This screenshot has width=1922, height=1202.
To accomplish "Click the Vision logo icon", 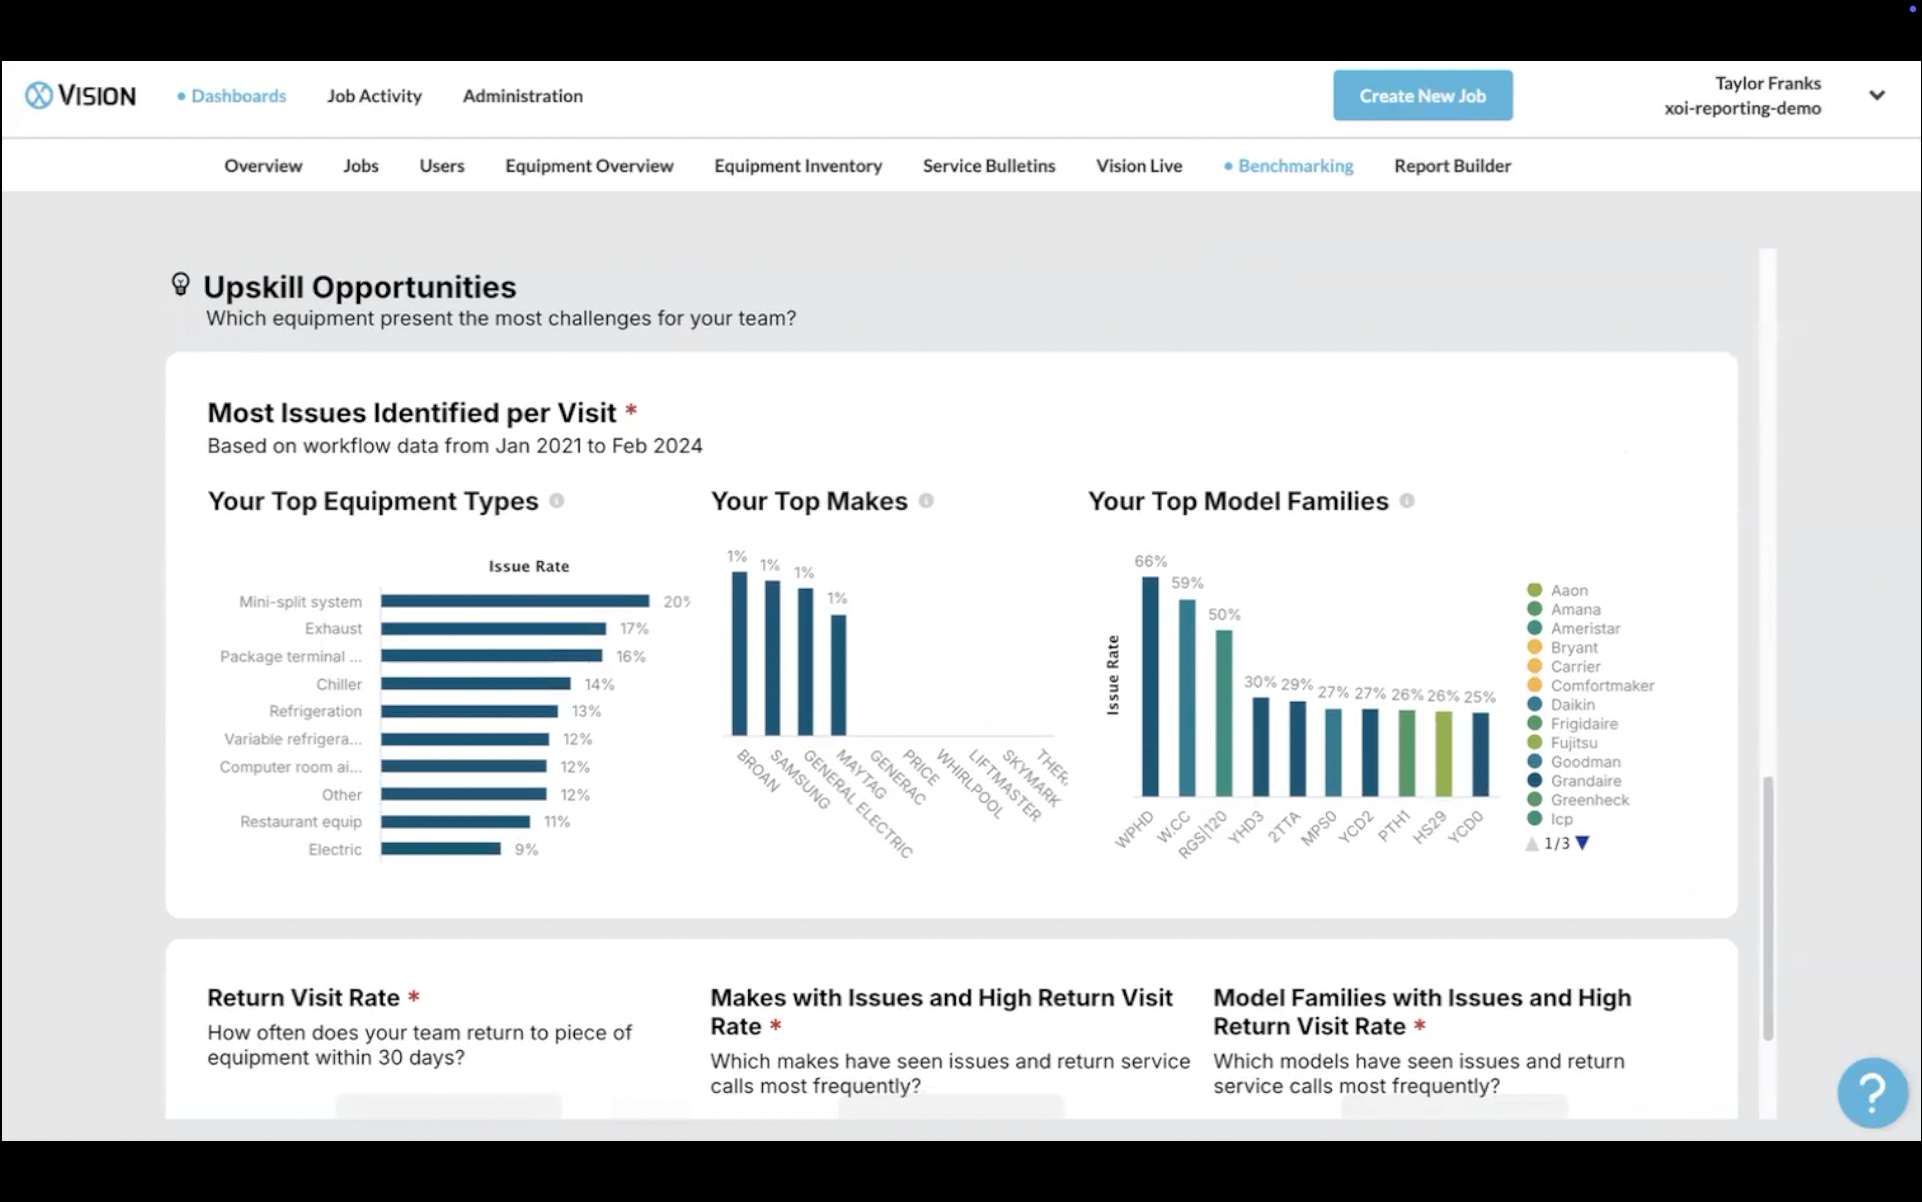I will (x=39, y=96).
